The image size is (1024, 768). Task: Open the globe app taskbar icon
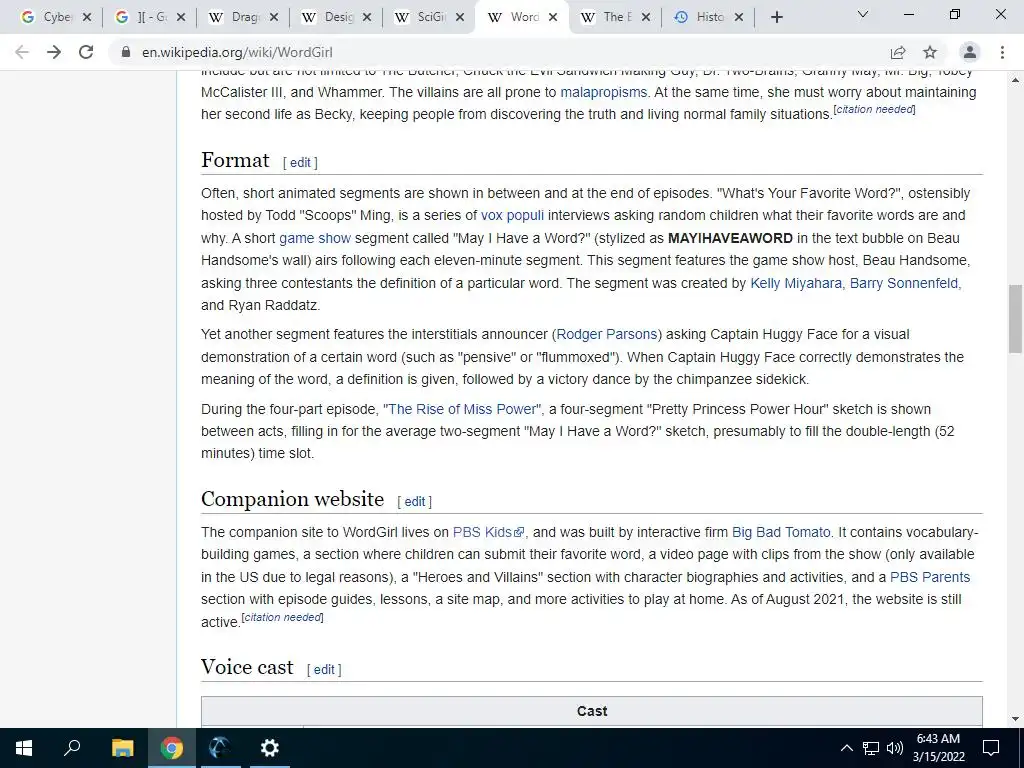point(220,748)
